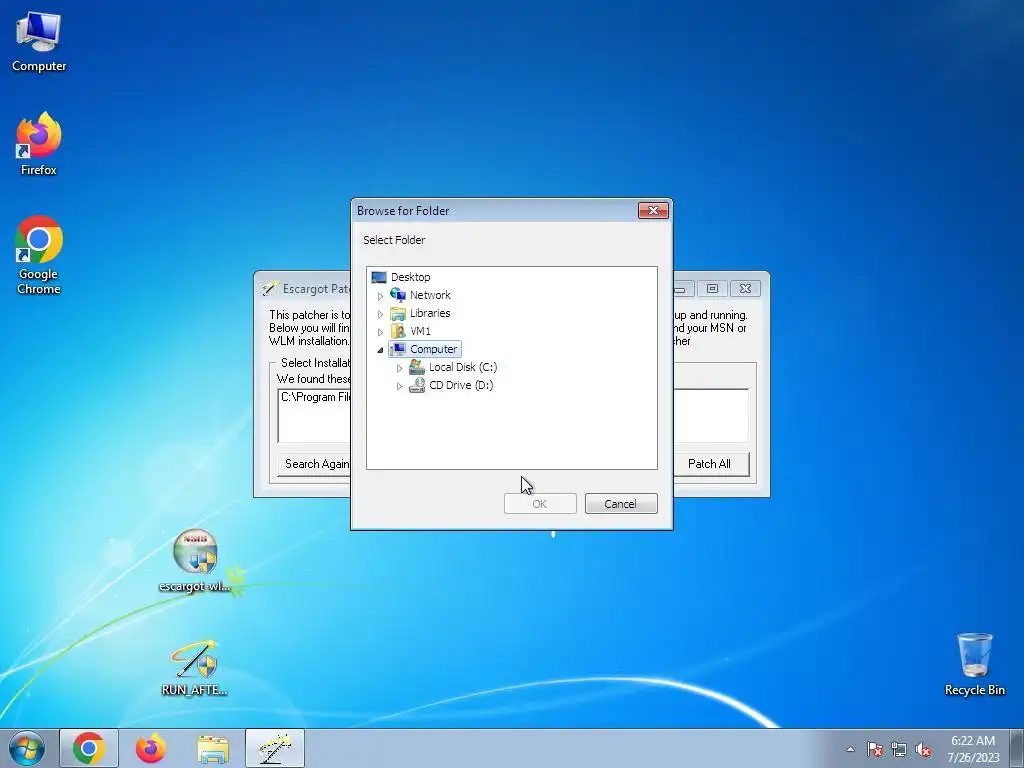
Task: Collapse the Computer tree node
Action: pyautogui.click(x=381, y=350)
